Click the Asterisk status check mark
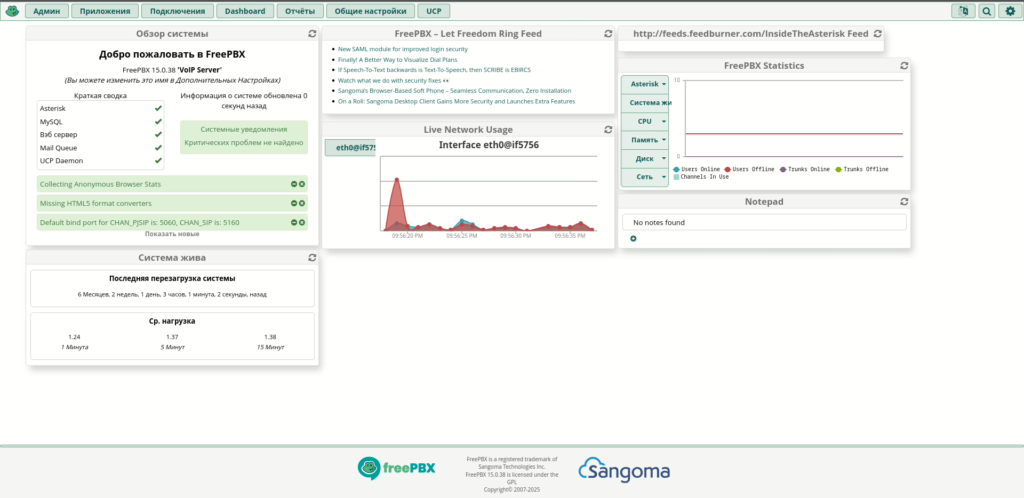 tap(157, 108)
